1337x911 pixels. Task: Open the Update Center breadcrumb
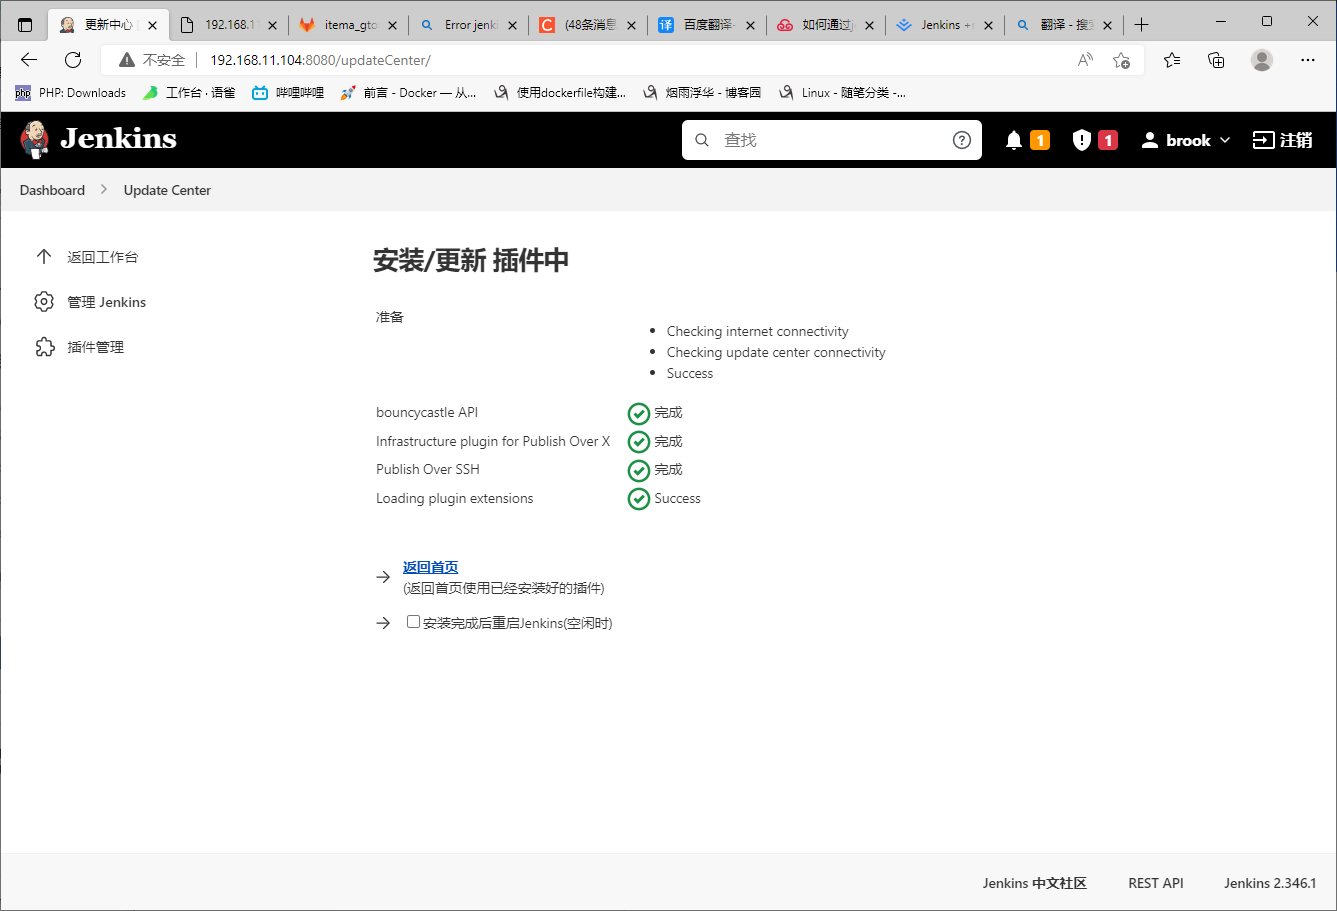coord(167,190)
